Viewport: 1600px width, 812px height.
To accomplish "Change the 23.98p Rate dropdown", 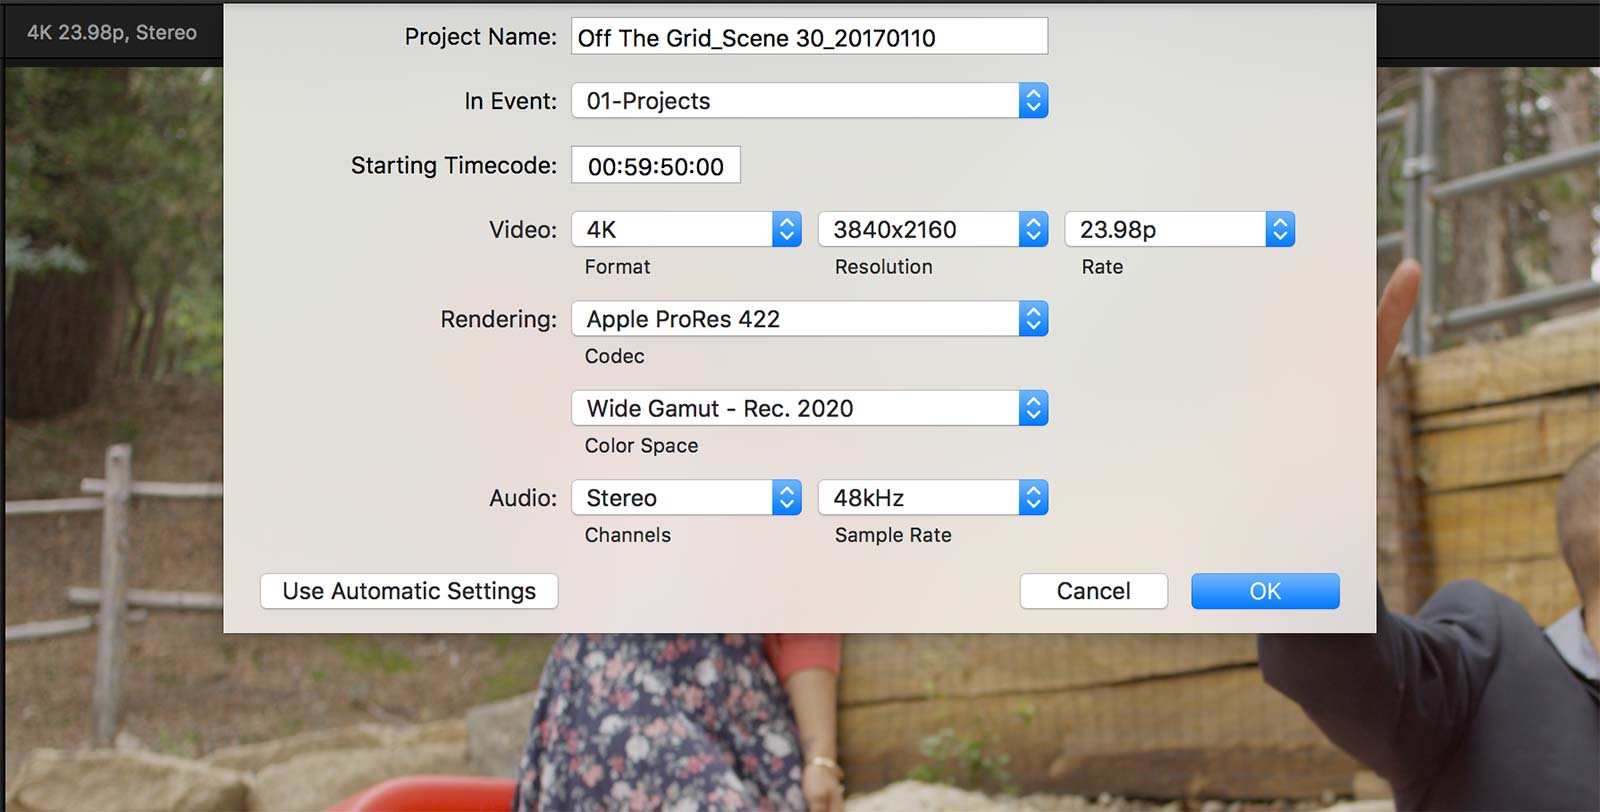I will tap(1179, 229).
